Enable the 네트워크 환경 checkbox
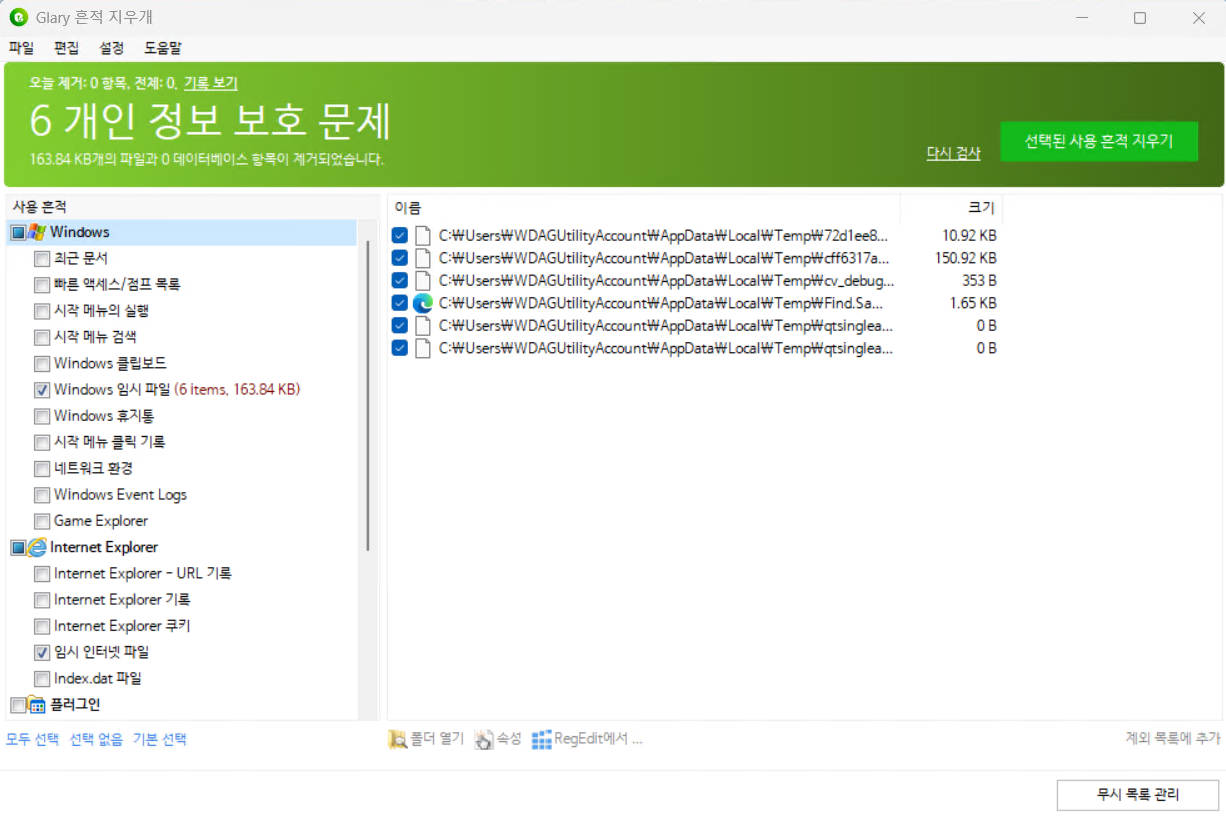 tap(42, 469)
